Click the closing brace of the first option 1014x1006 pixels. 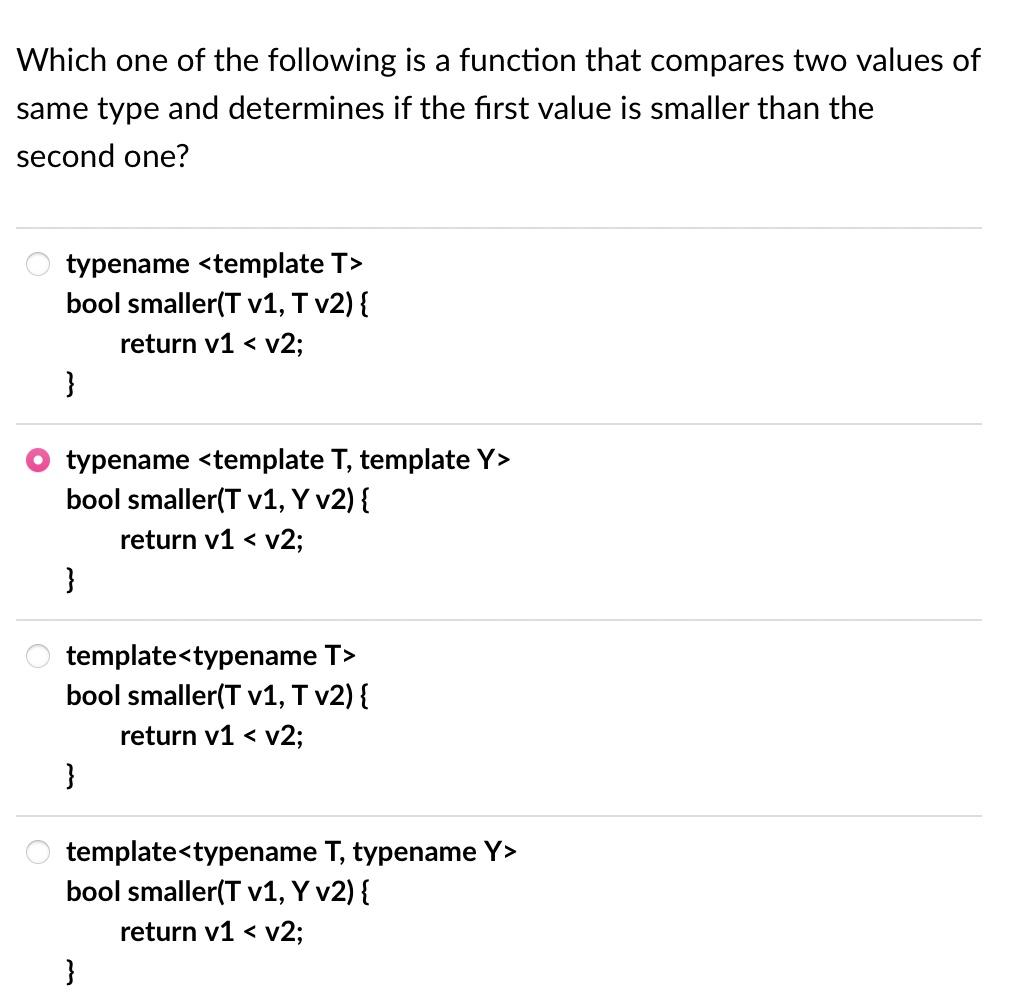pos(69,383)
